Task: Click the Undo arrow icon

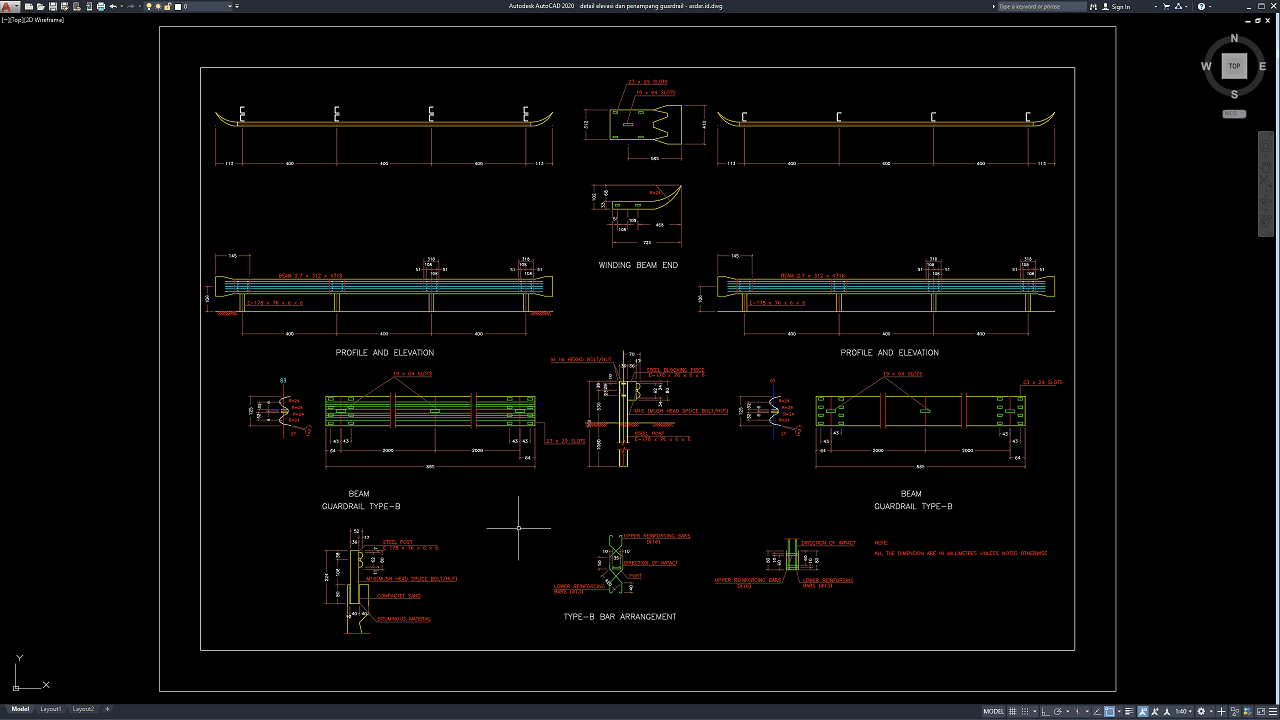Action: pos(113,7)
